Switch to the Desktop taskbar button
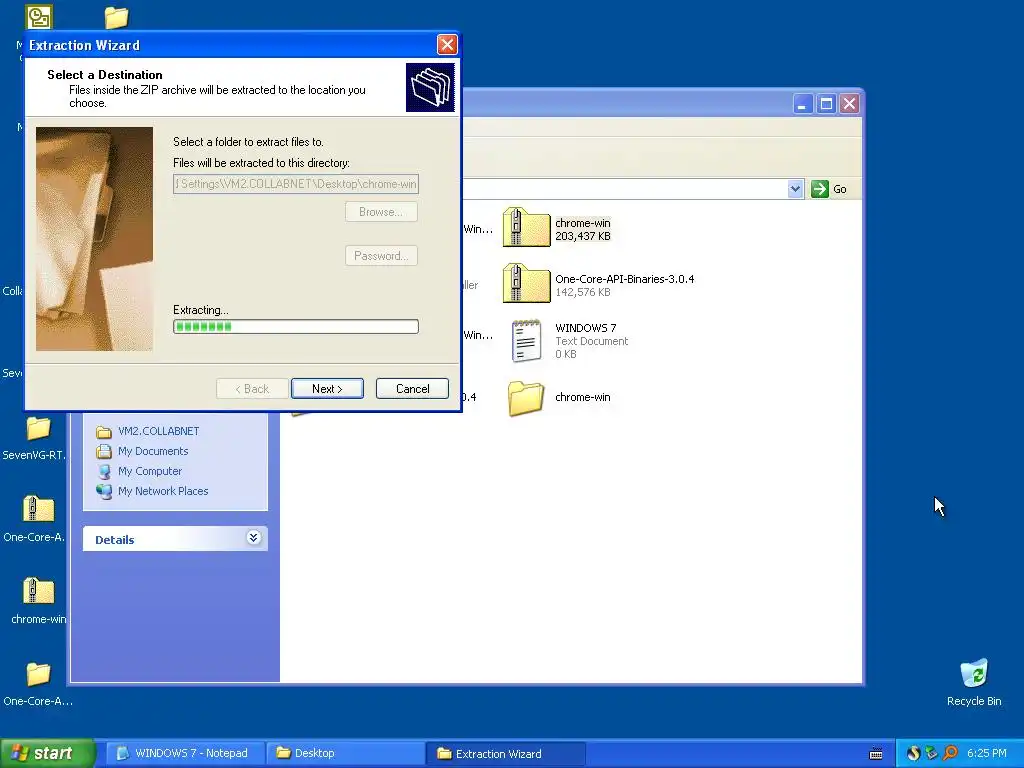 pyautogui.click(x=345, y=753)
